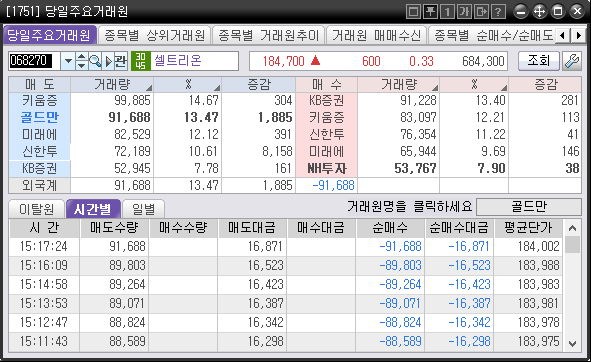Switch to 종목별 상위거래원 tab

point(155,35)
